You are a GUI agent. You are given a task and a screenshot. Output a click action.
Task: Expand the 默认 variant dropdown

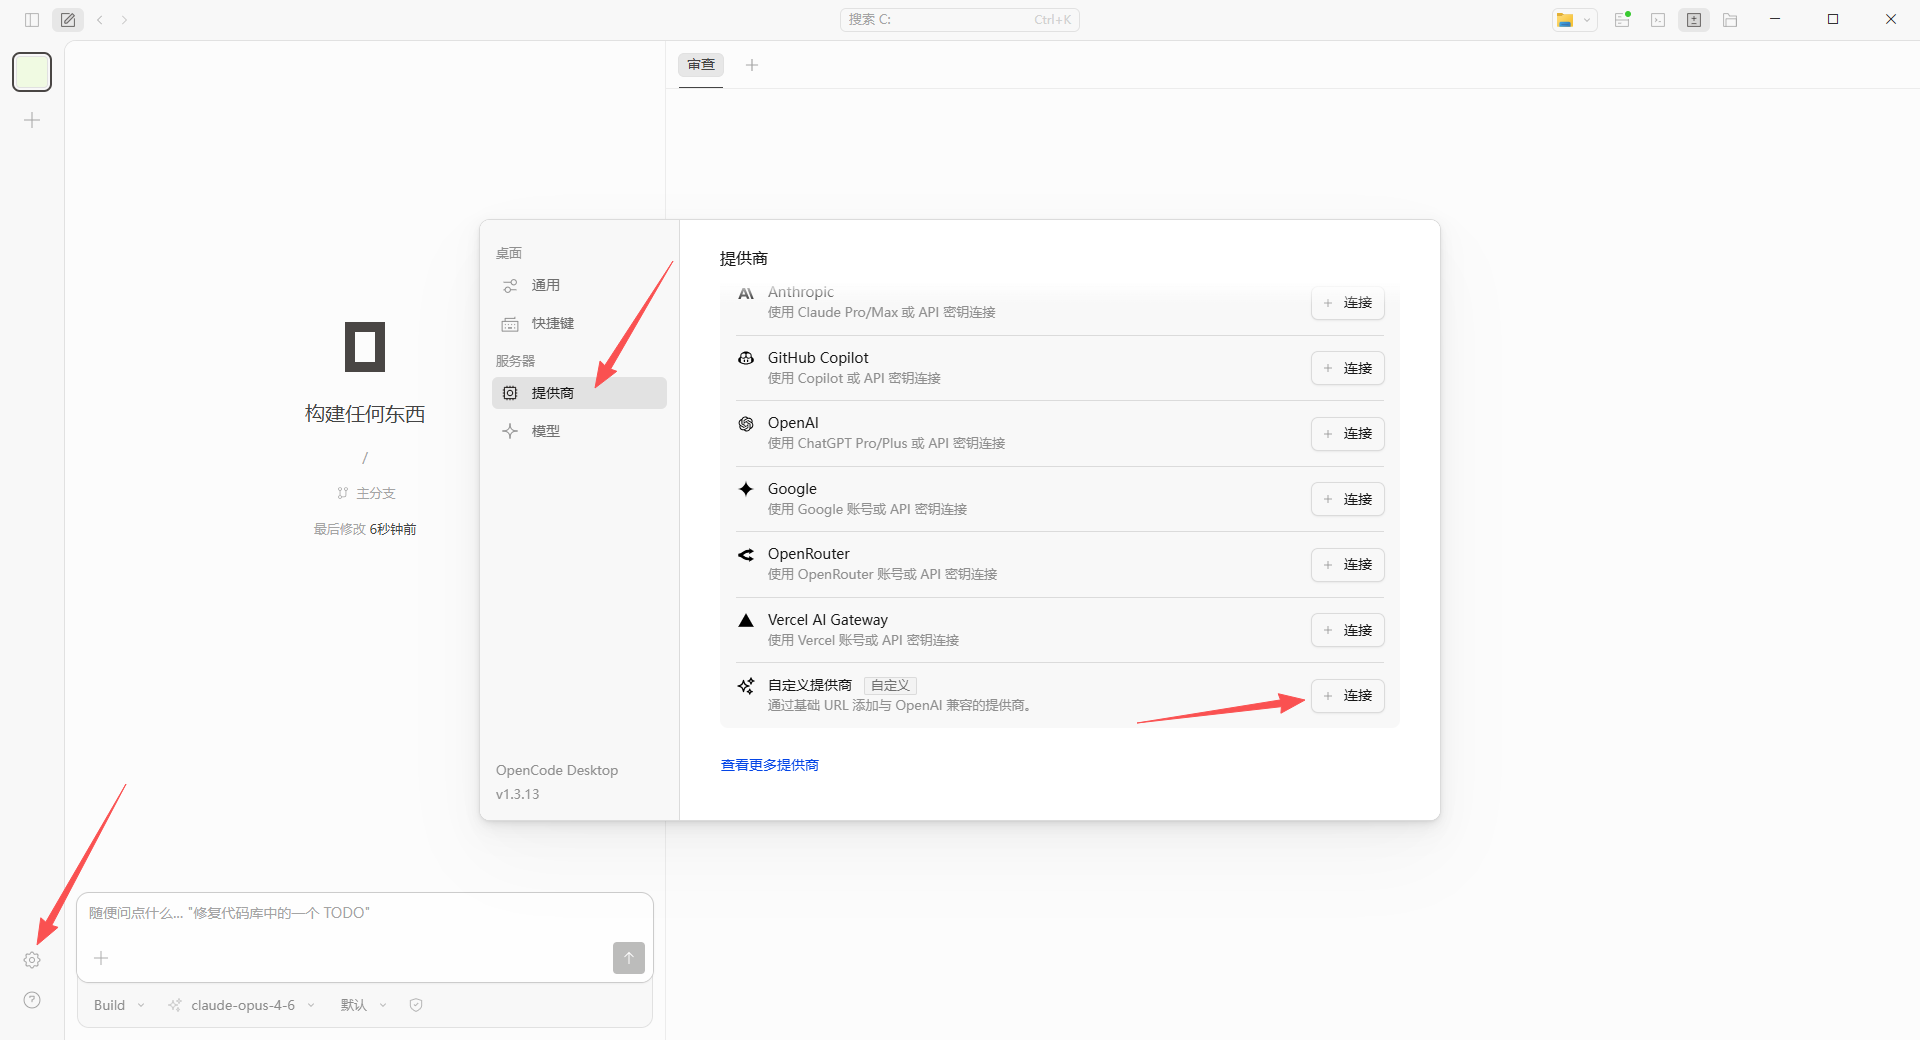click(363, 1005)
